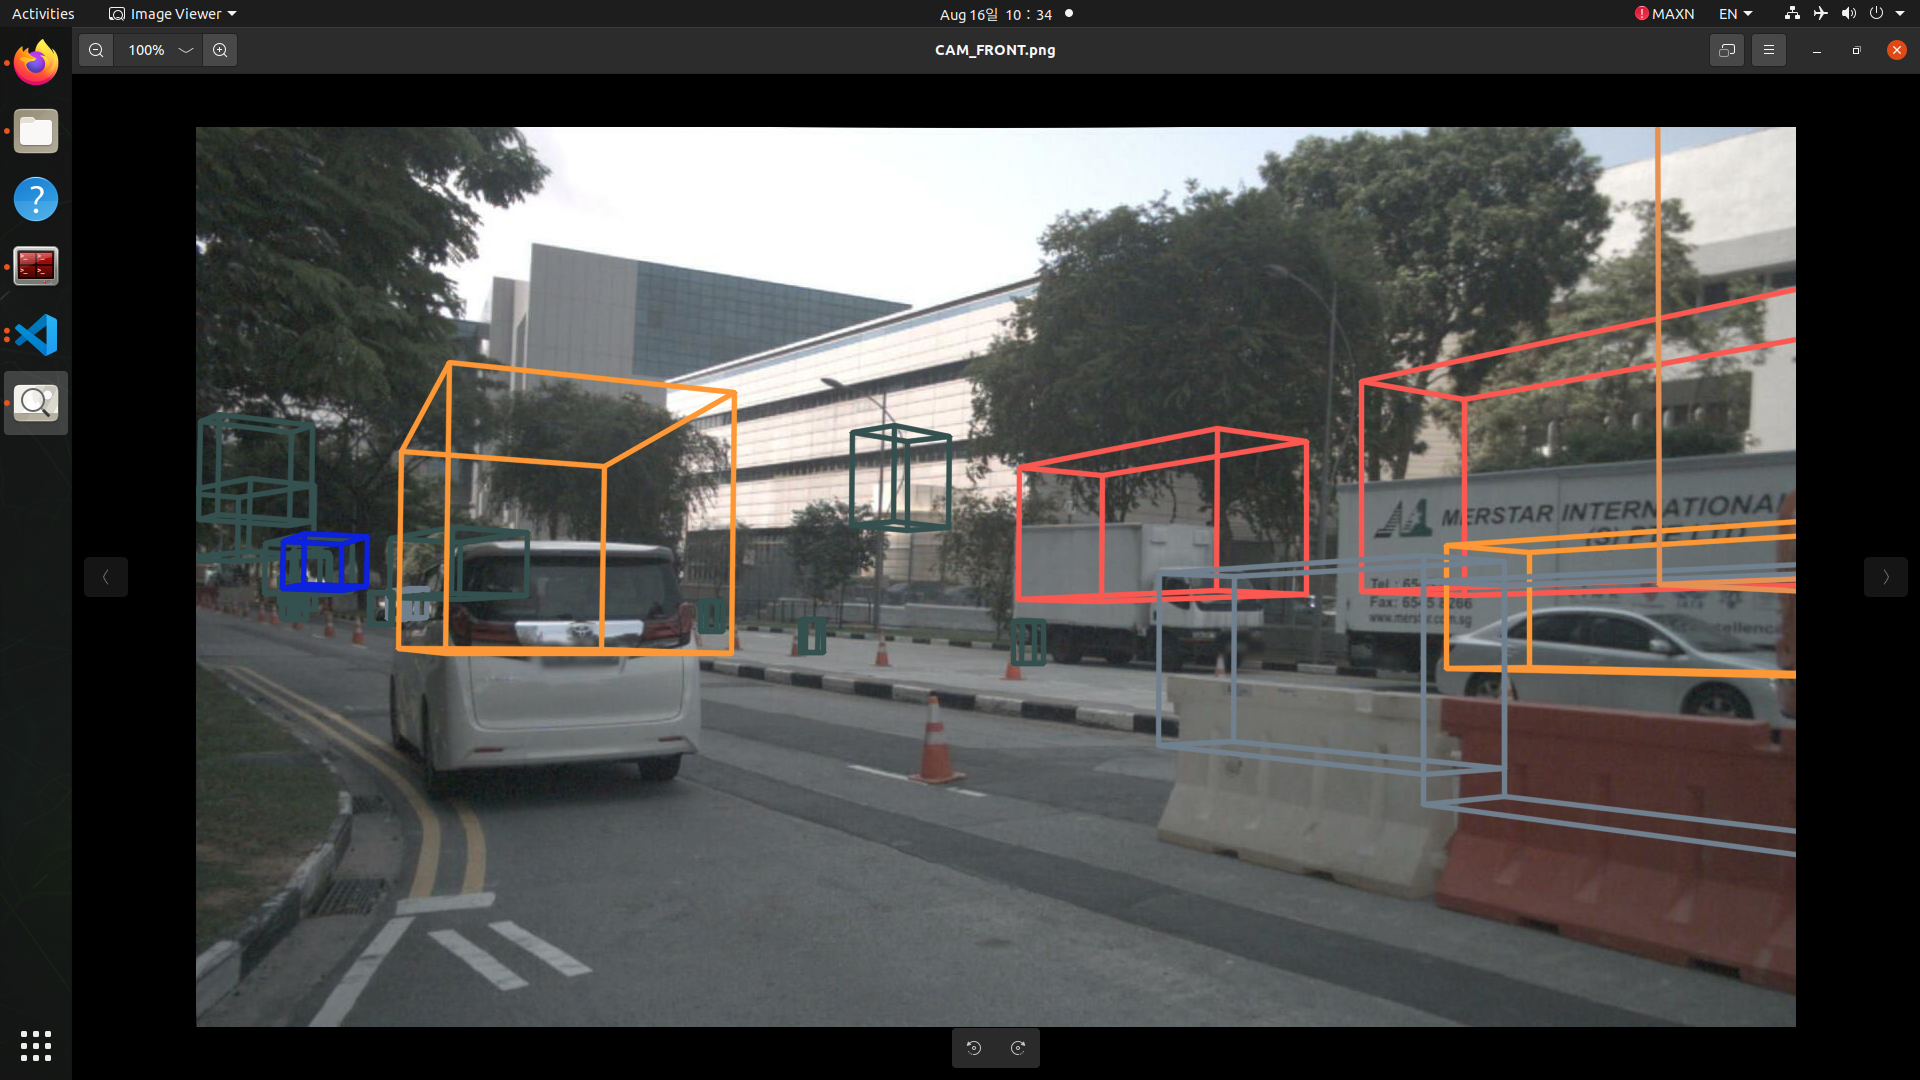Viewport: 1920px width, 1080px height.
Task: Open the image gallery side pane
Action: coord(1726,49)
